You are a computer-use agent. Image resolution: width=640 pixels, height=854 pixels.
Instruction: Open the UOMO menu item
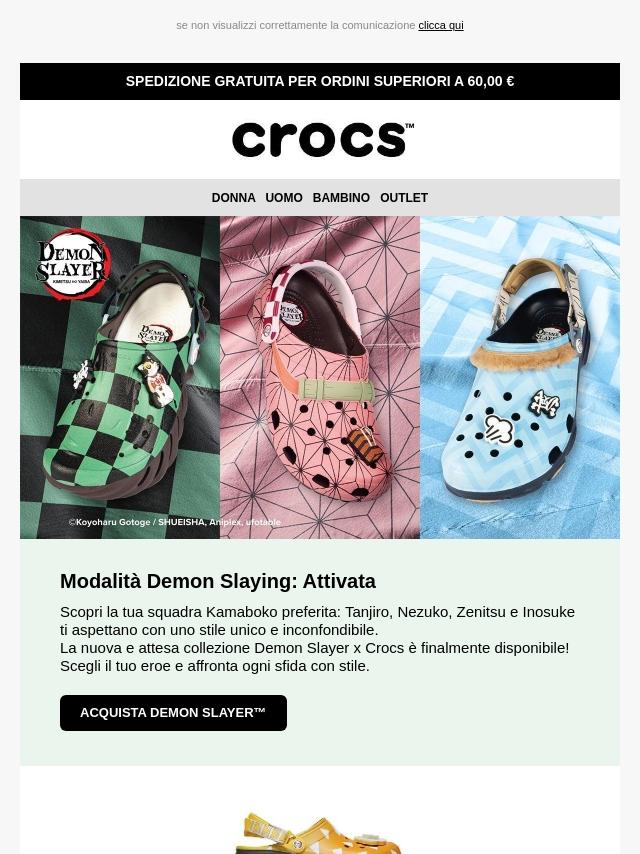(284, 198)
